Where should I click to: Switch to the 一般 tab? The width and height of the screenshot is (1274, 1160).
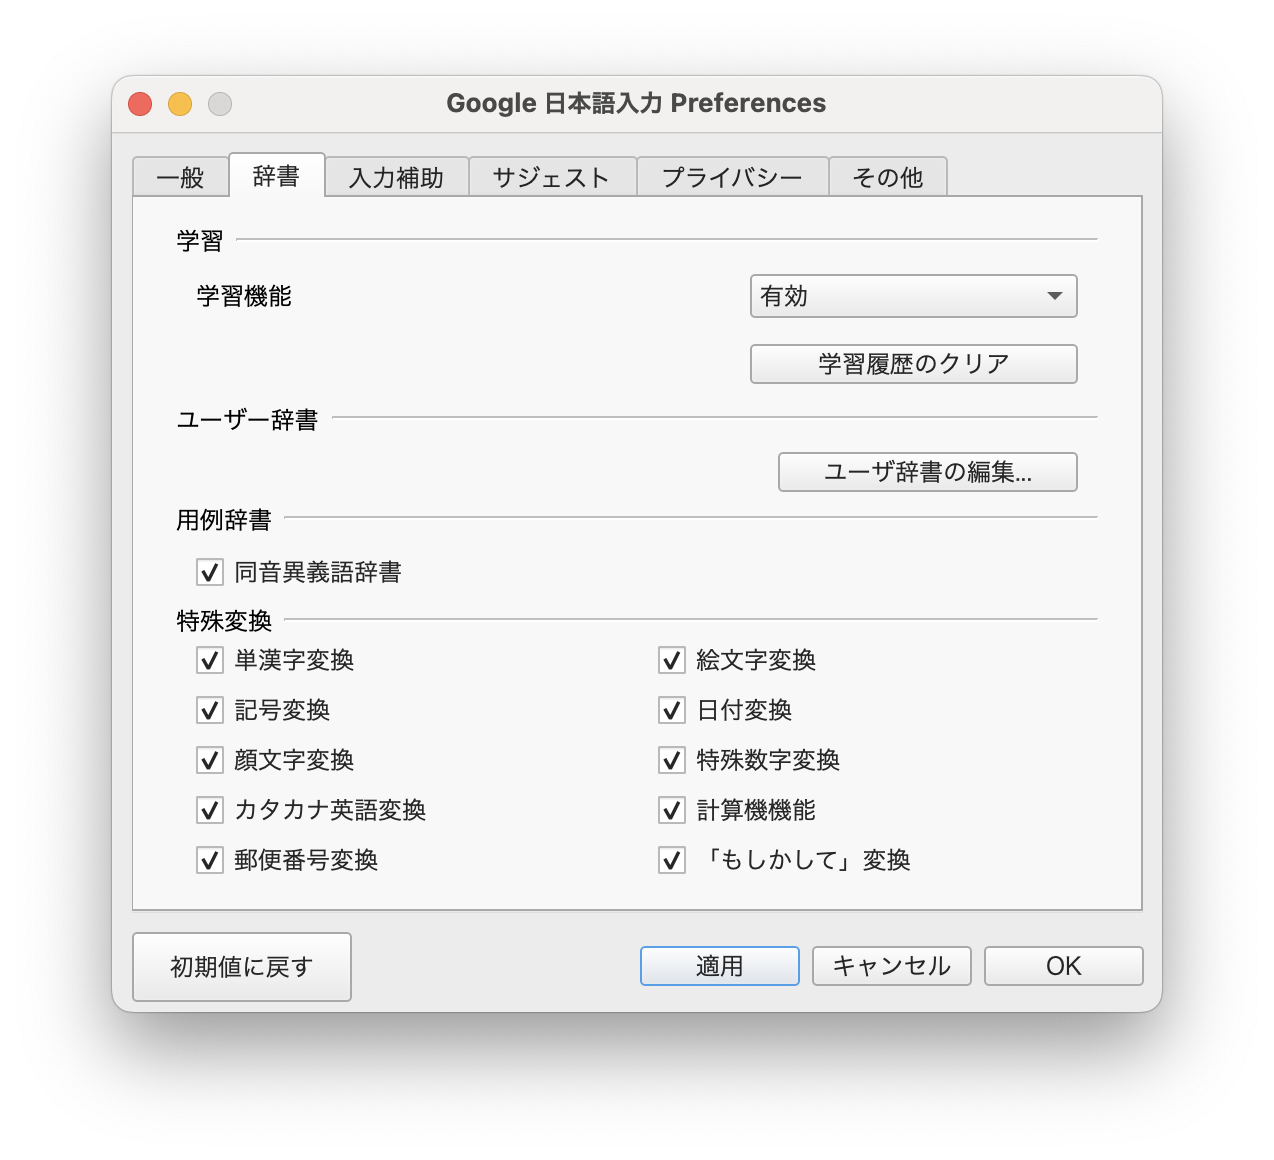pyautogui.click(x=180, y=177)
